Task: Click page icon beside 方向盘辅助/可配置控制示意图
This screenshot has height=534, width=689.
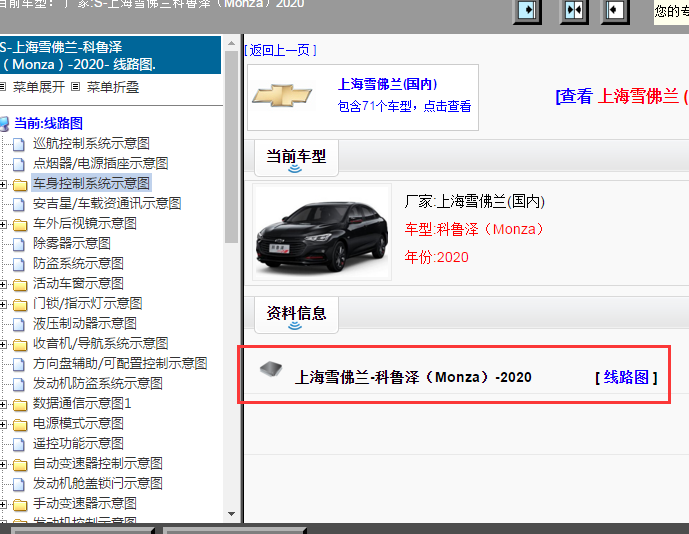Action: [18, 364]
